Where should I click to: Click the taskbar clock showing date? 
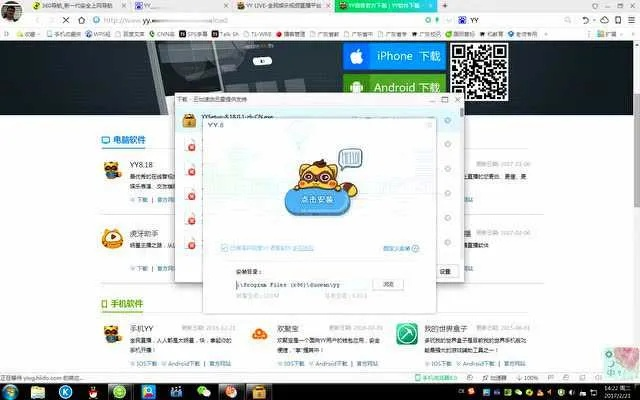pos(617,392)
